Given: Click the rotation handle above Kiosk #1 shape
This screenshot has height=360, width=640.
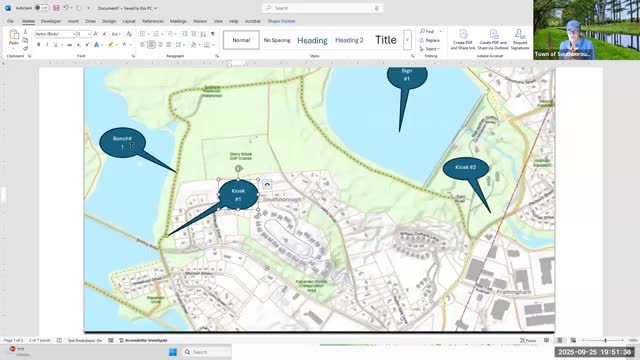Looking at the screenshot, I should (239, 168).
